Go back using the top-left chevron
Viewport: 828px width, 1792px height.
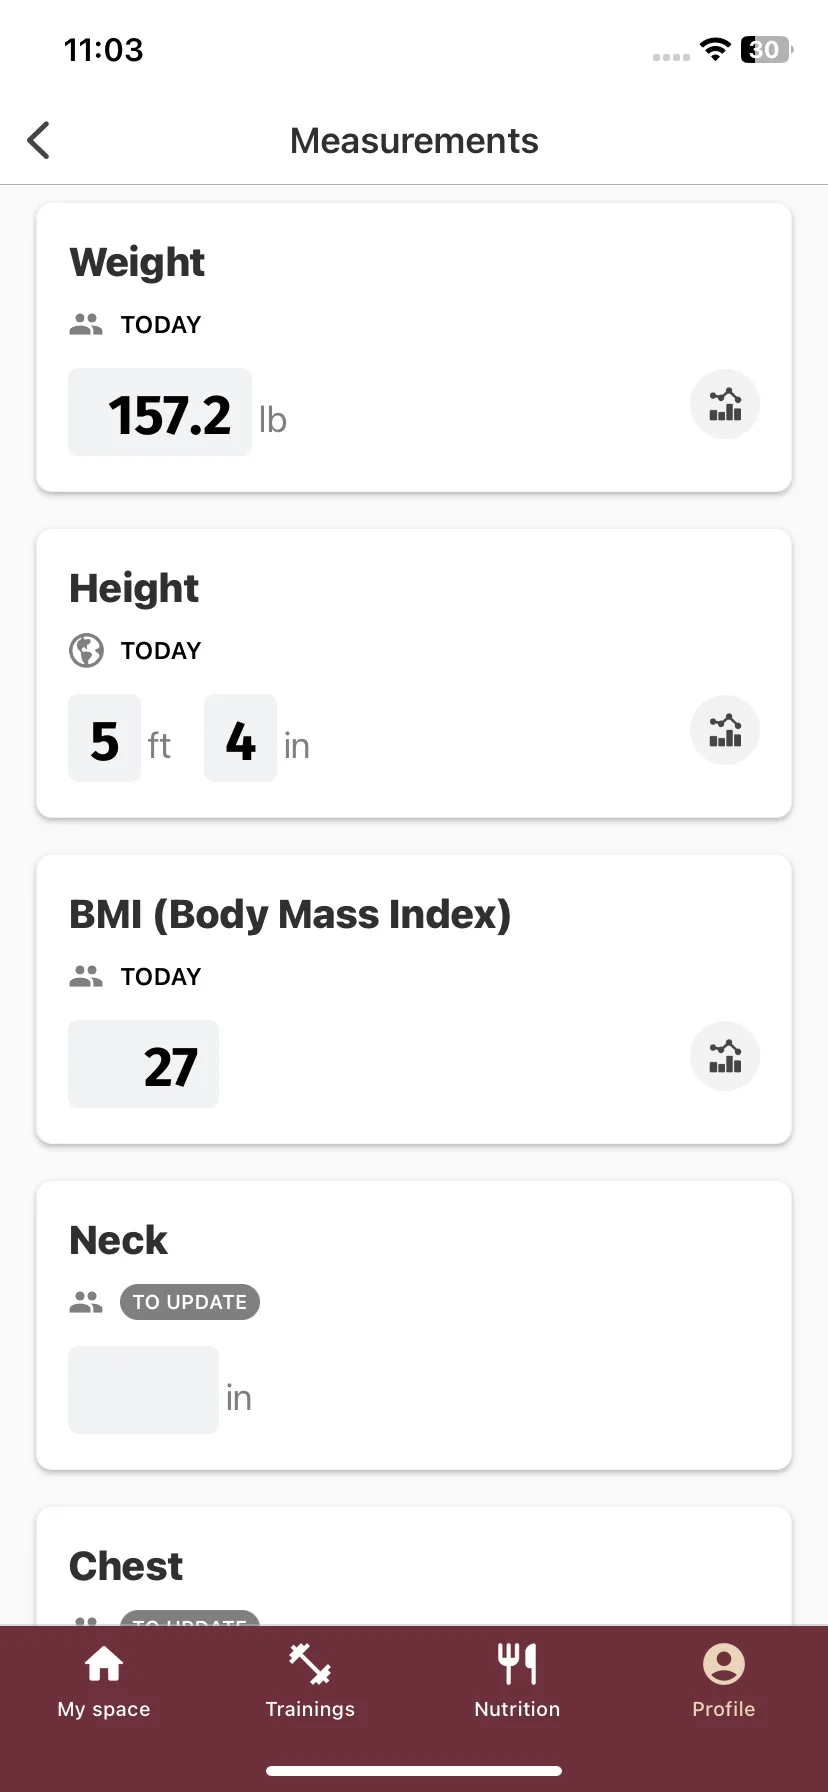tap(39, 141)
